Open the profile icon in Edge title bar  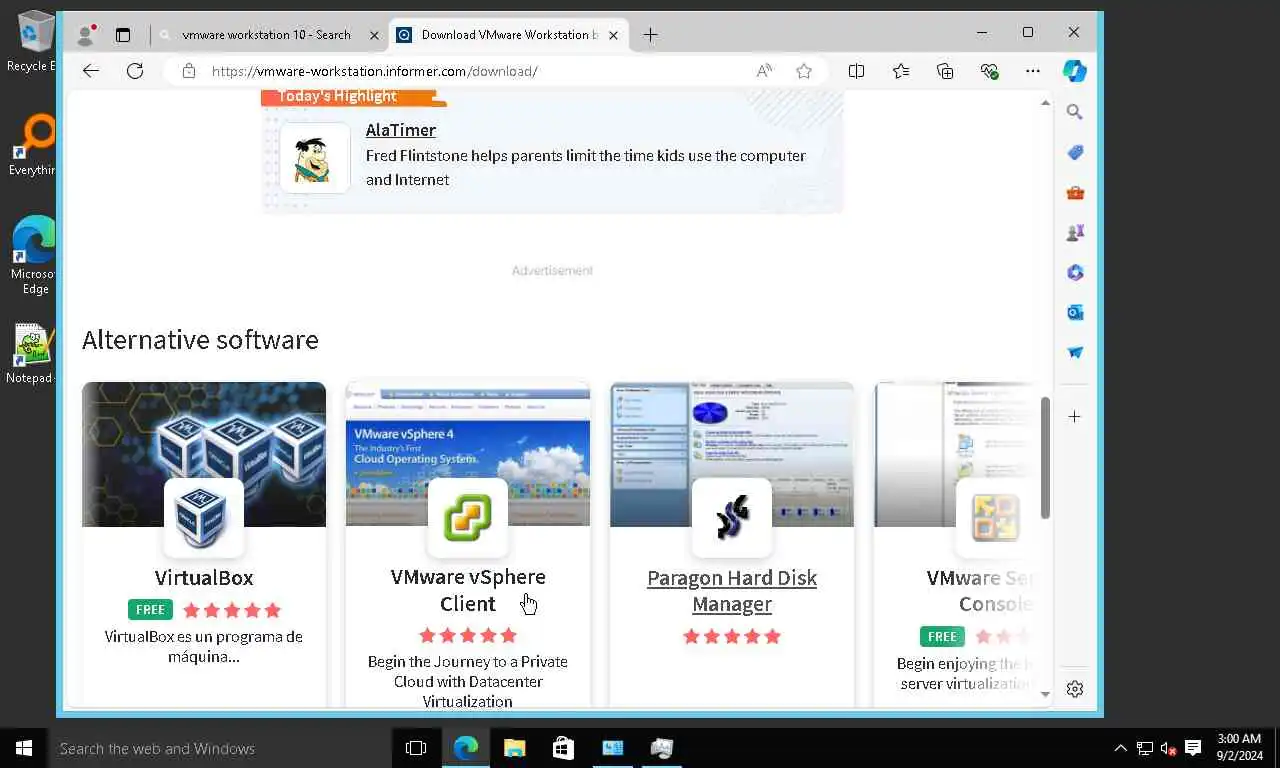click(x=86, y=34)
